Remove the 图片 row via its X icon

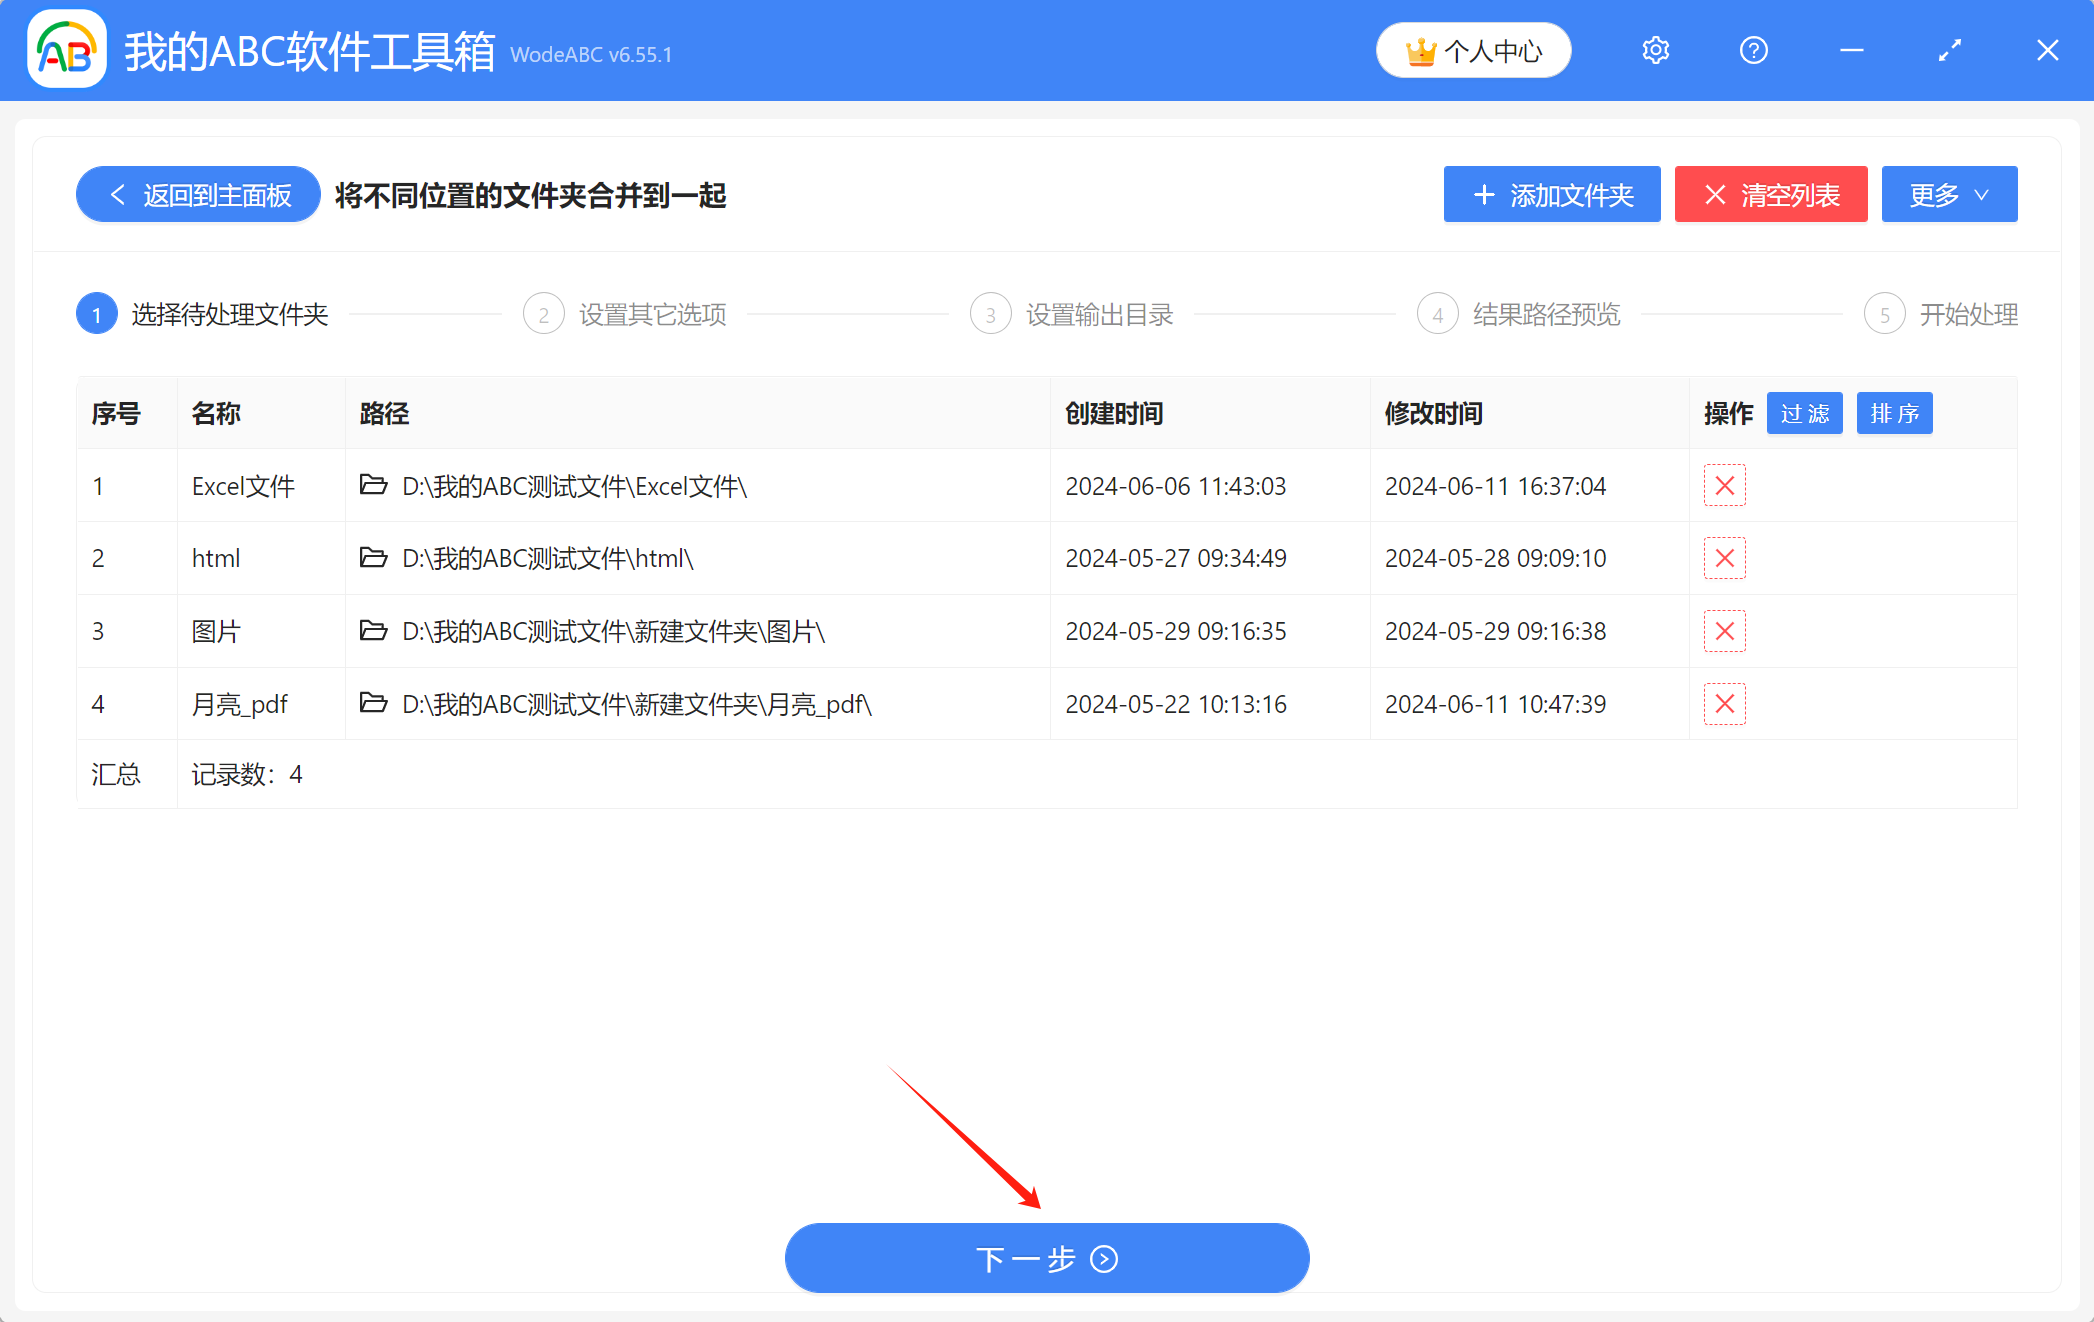point(1724,631)
